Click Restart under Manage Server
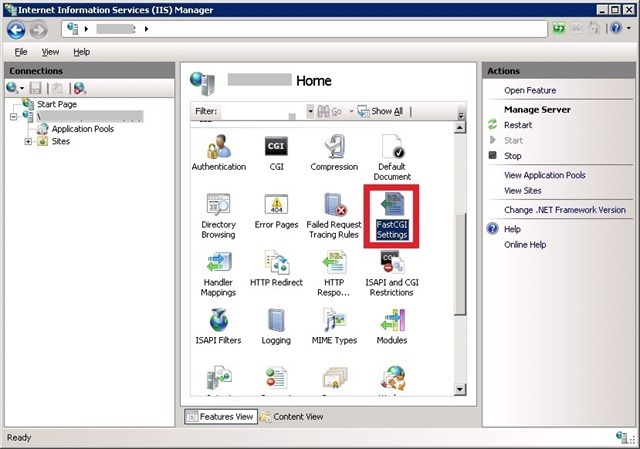The width and height of the screenshot is (640, 449). pos(518,125)
